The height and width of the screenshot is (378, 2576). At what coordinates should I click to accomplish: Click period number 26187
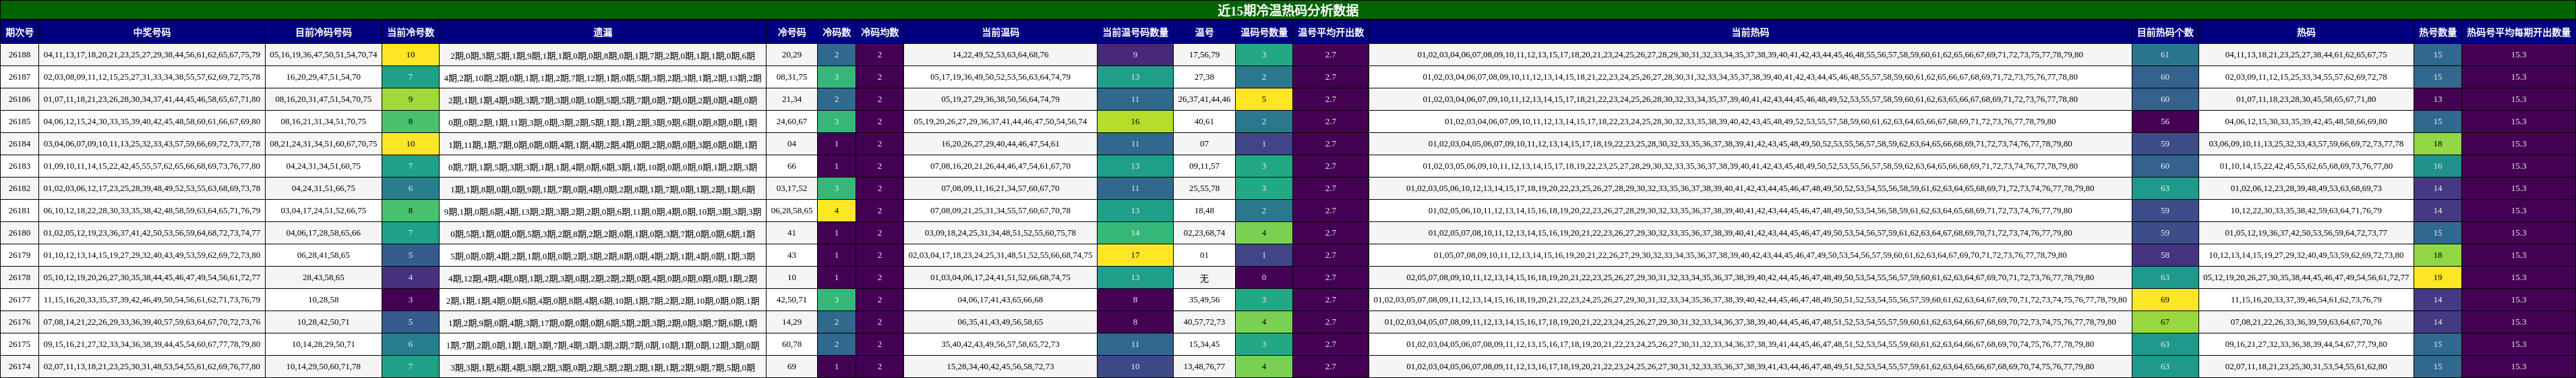[19, 77]
